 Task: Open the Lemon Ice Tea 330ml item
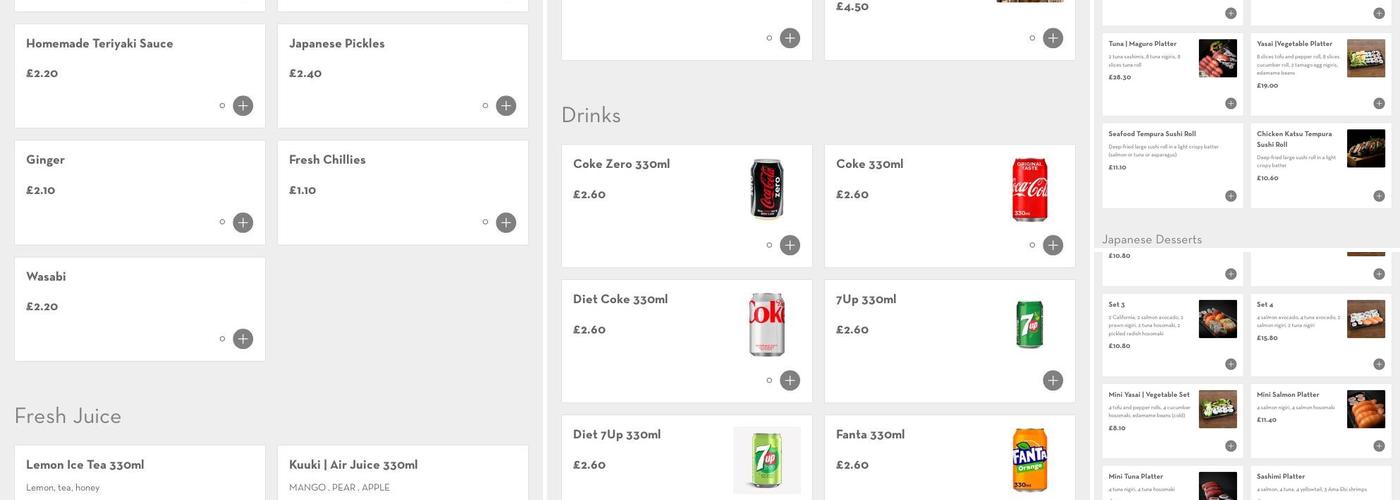85,465
